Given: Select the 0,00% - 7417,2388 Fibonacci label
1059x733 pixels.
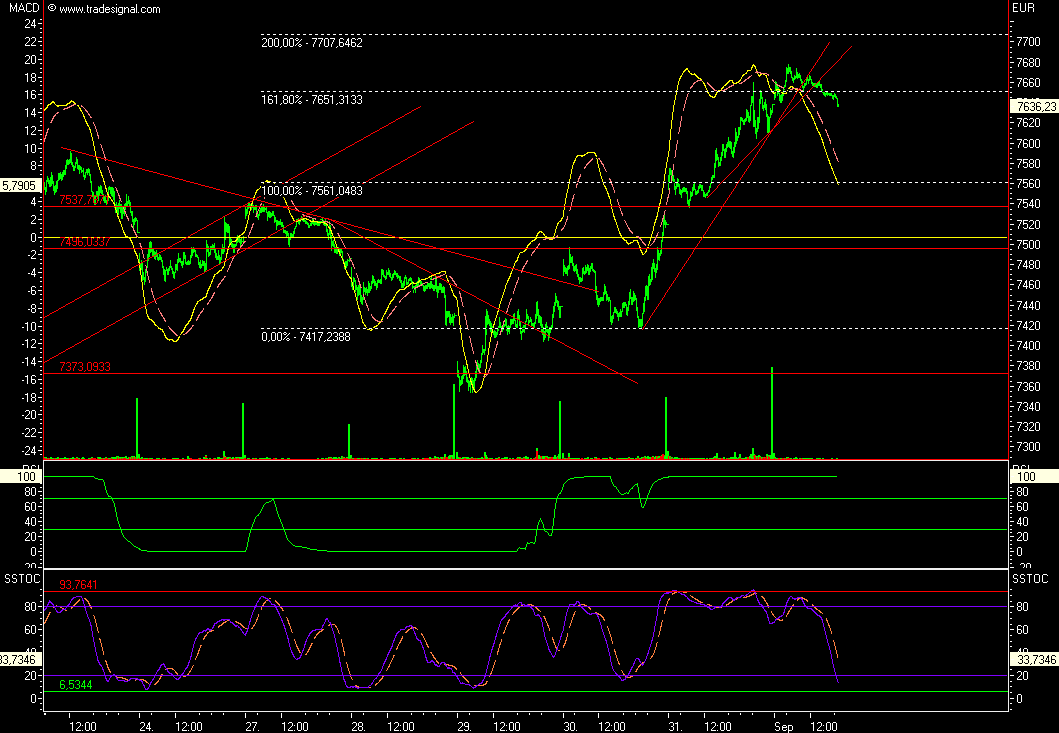Looking at the screenshot, I should pyautogui.click(x=305, y=336).
